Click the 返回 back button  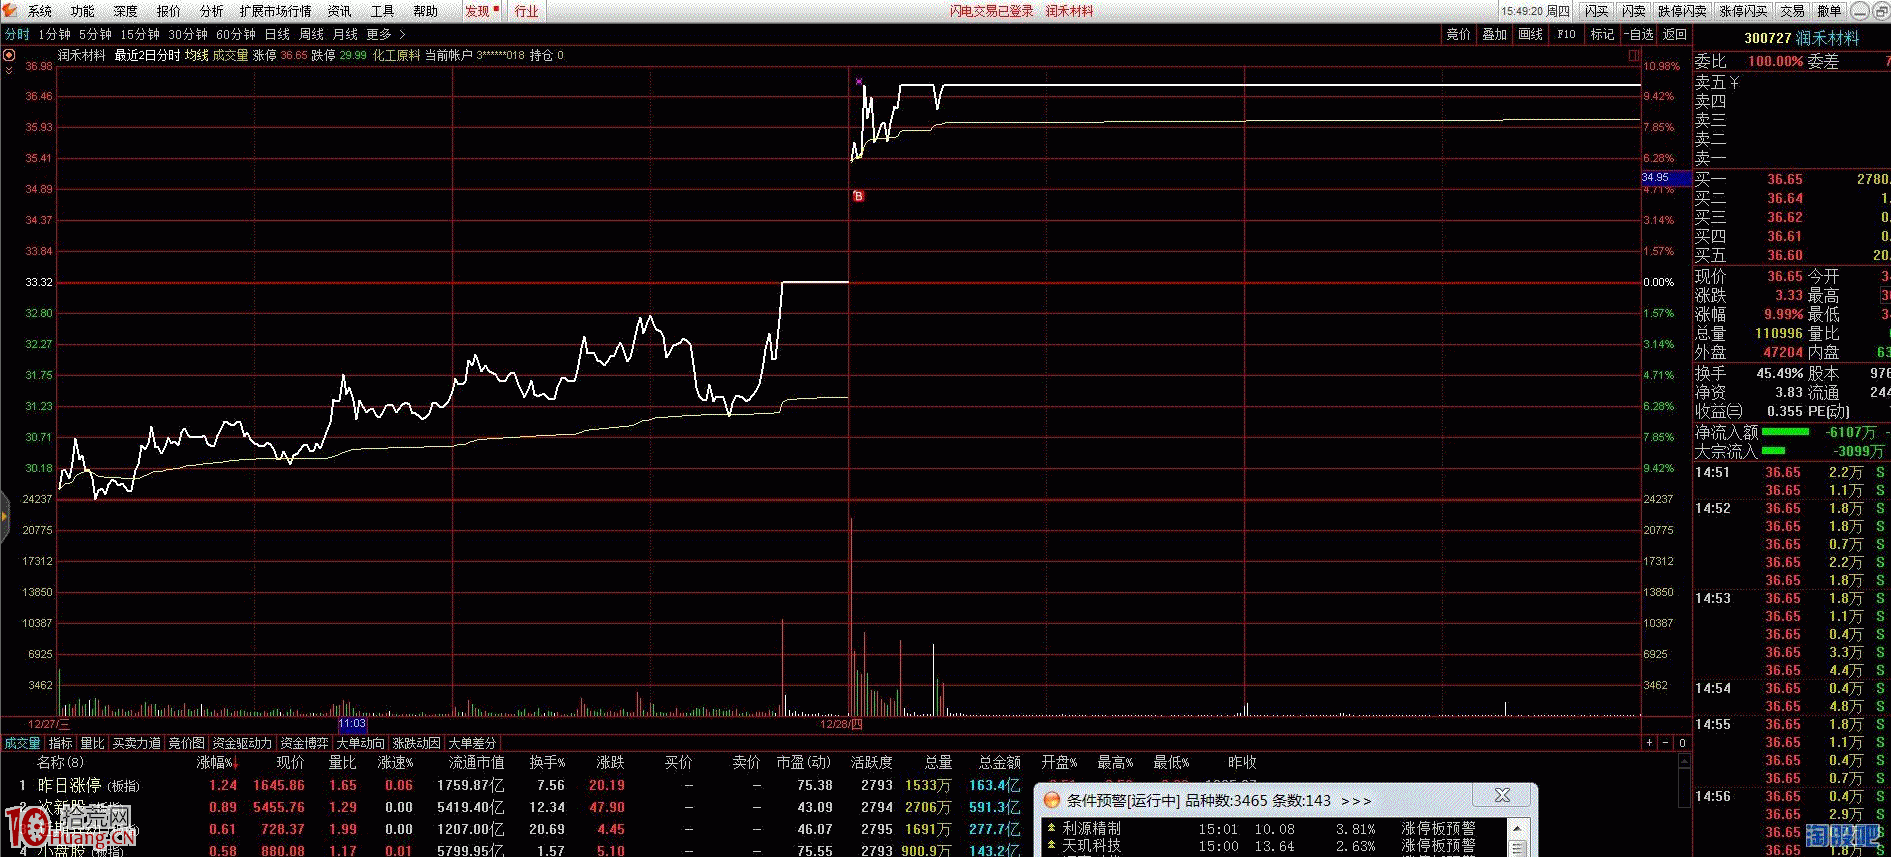pos(1674,34)
